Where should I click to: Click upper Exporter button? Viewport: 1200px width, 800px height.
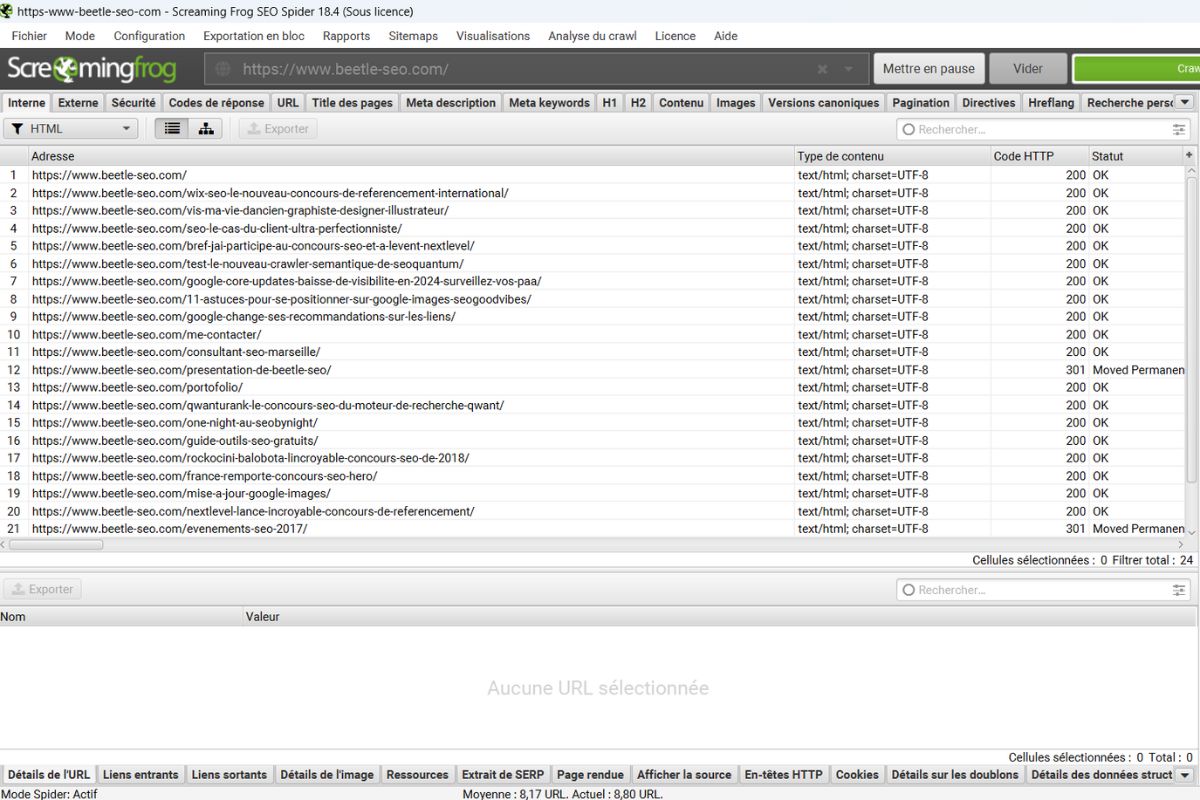pos(278,129)
